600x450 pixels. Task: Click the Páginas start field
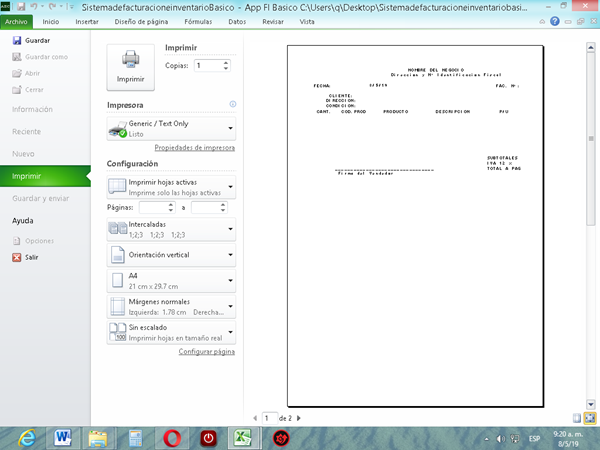pyautogui.click(x=153, y=207)
